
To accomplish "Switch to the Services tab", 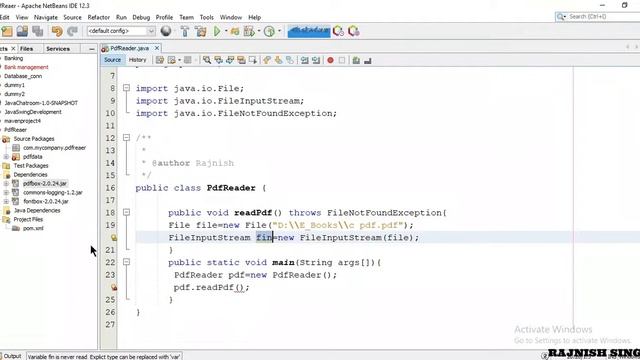I will (x=58, y=49).
